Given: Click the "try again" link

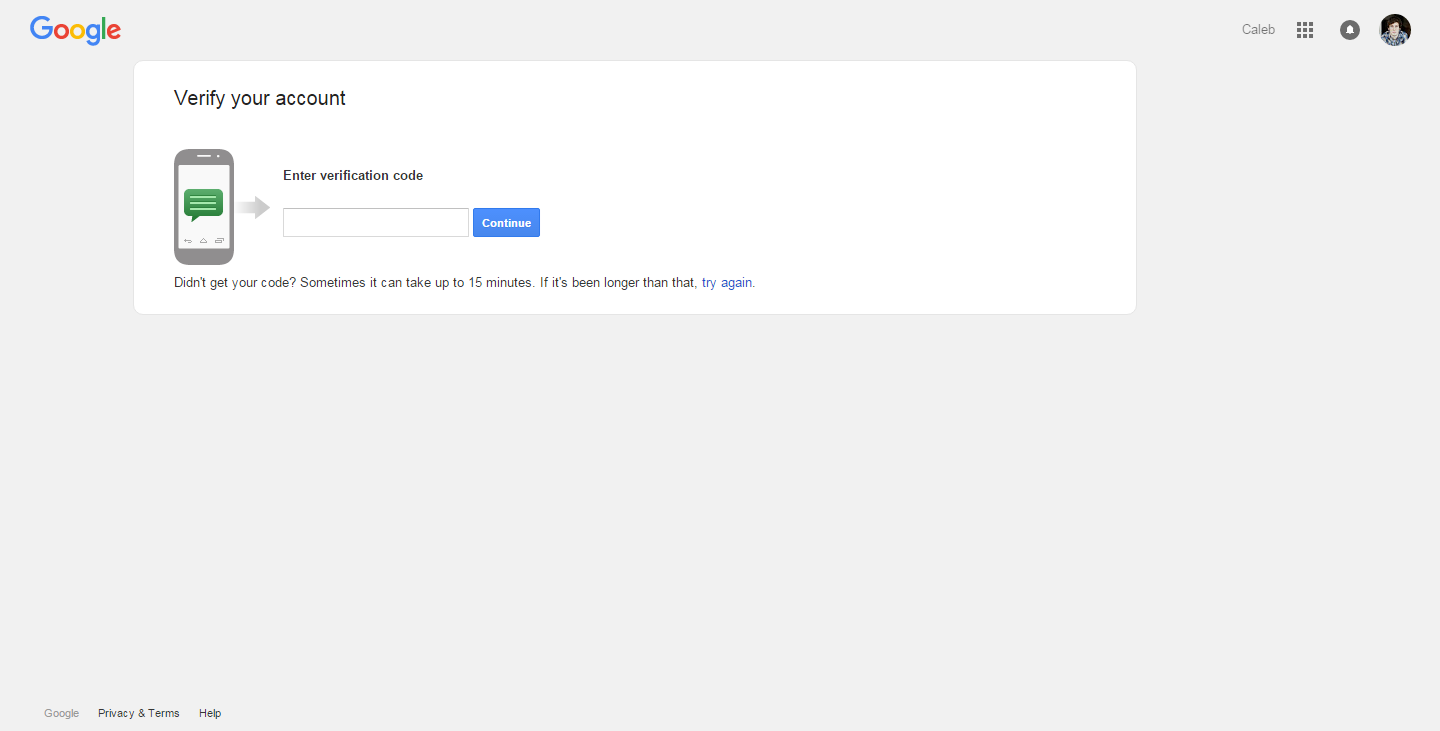Looking at the screenshot, I should (727, 283).
